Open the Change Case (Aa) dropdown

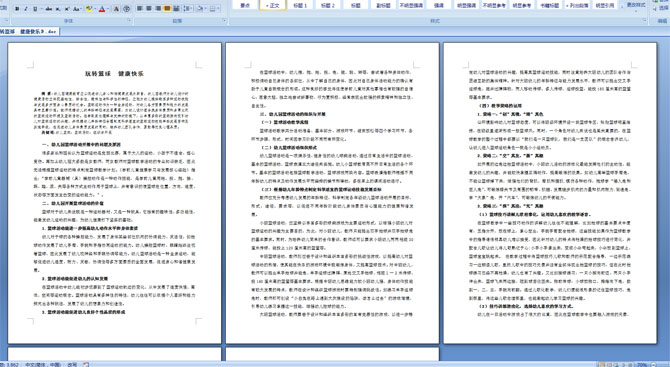pyautogui.click(x=77, y=9)
